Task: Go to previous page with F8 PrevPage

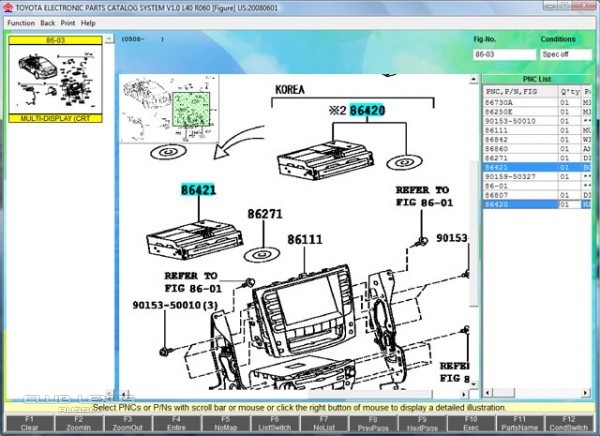Action: 374,423
